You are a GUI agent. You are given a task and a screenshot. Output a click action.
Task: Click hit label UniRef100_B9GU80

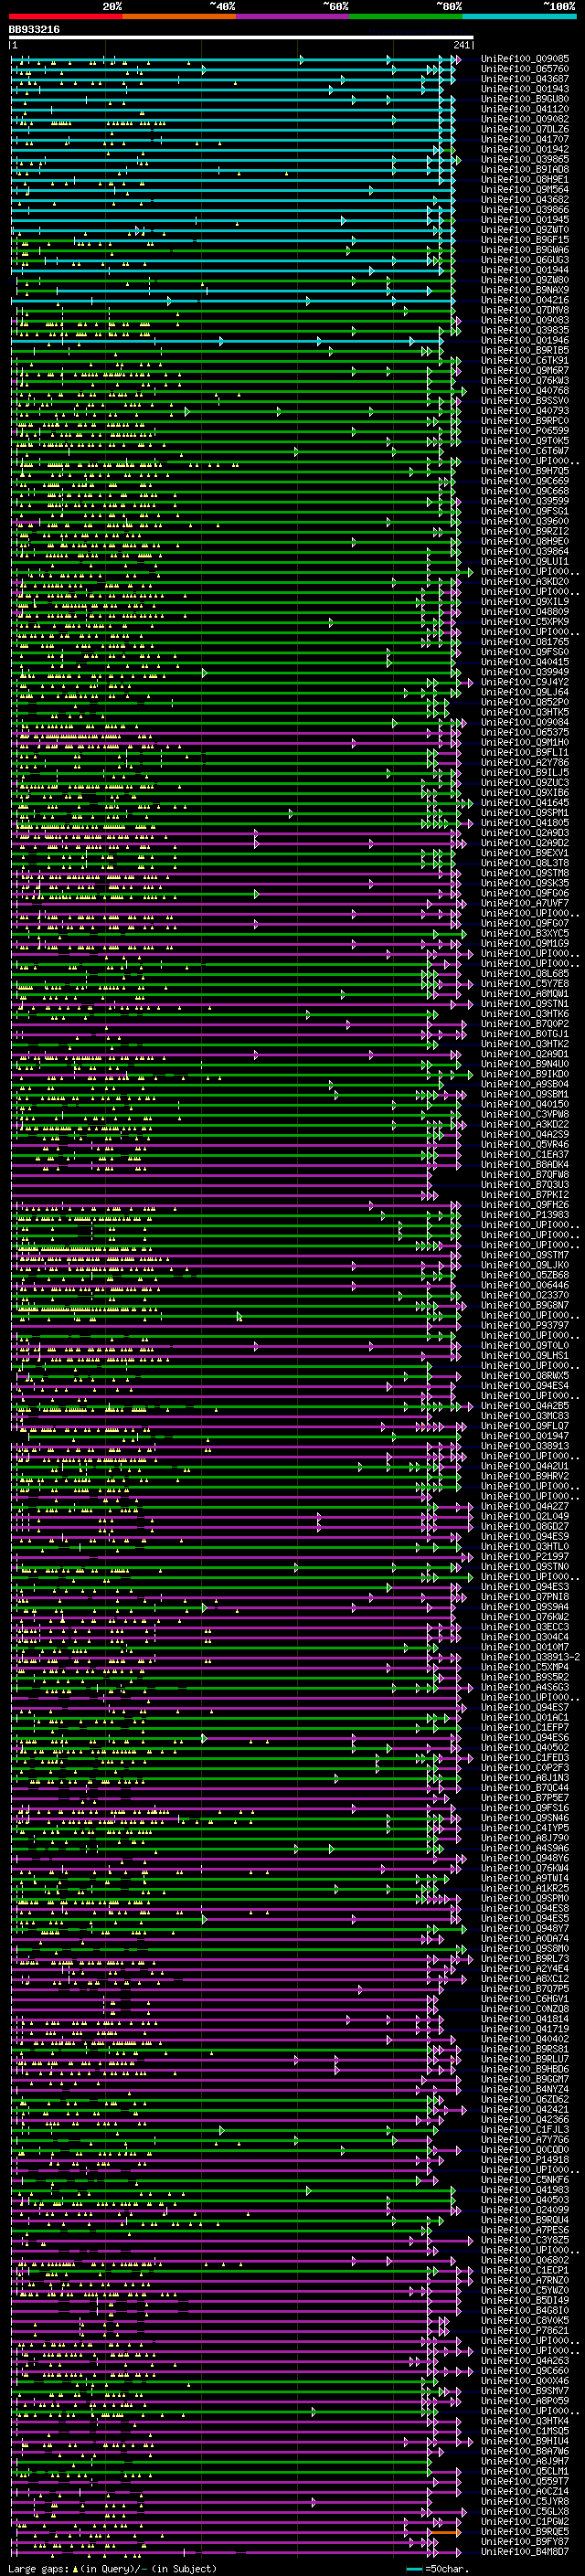click(525, 99)
